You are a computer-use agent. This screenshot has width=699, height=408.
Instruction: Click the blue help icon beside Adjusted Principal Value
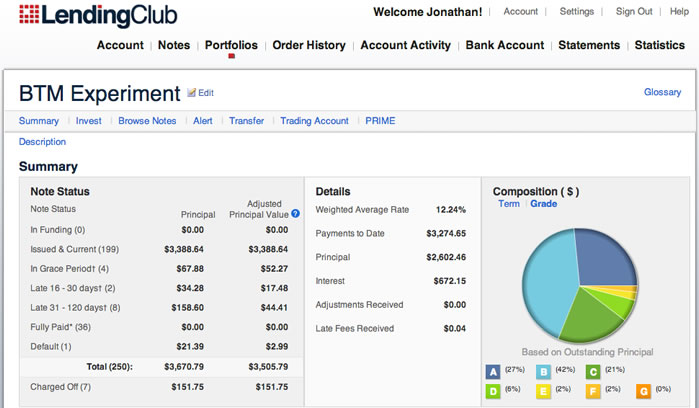point(296,214)
